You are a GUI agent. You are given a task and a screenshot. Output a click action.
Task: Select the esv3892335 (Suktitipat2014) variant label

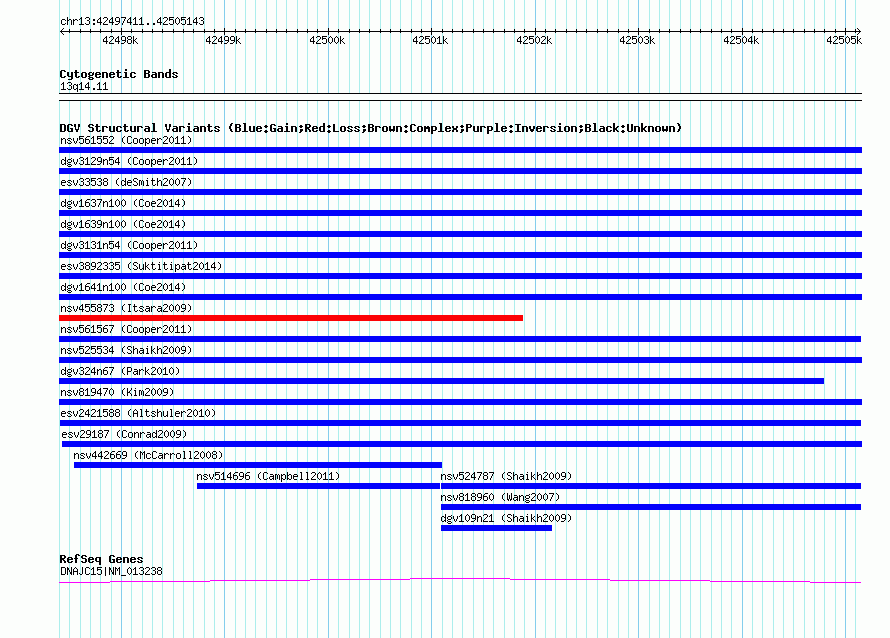140,266
